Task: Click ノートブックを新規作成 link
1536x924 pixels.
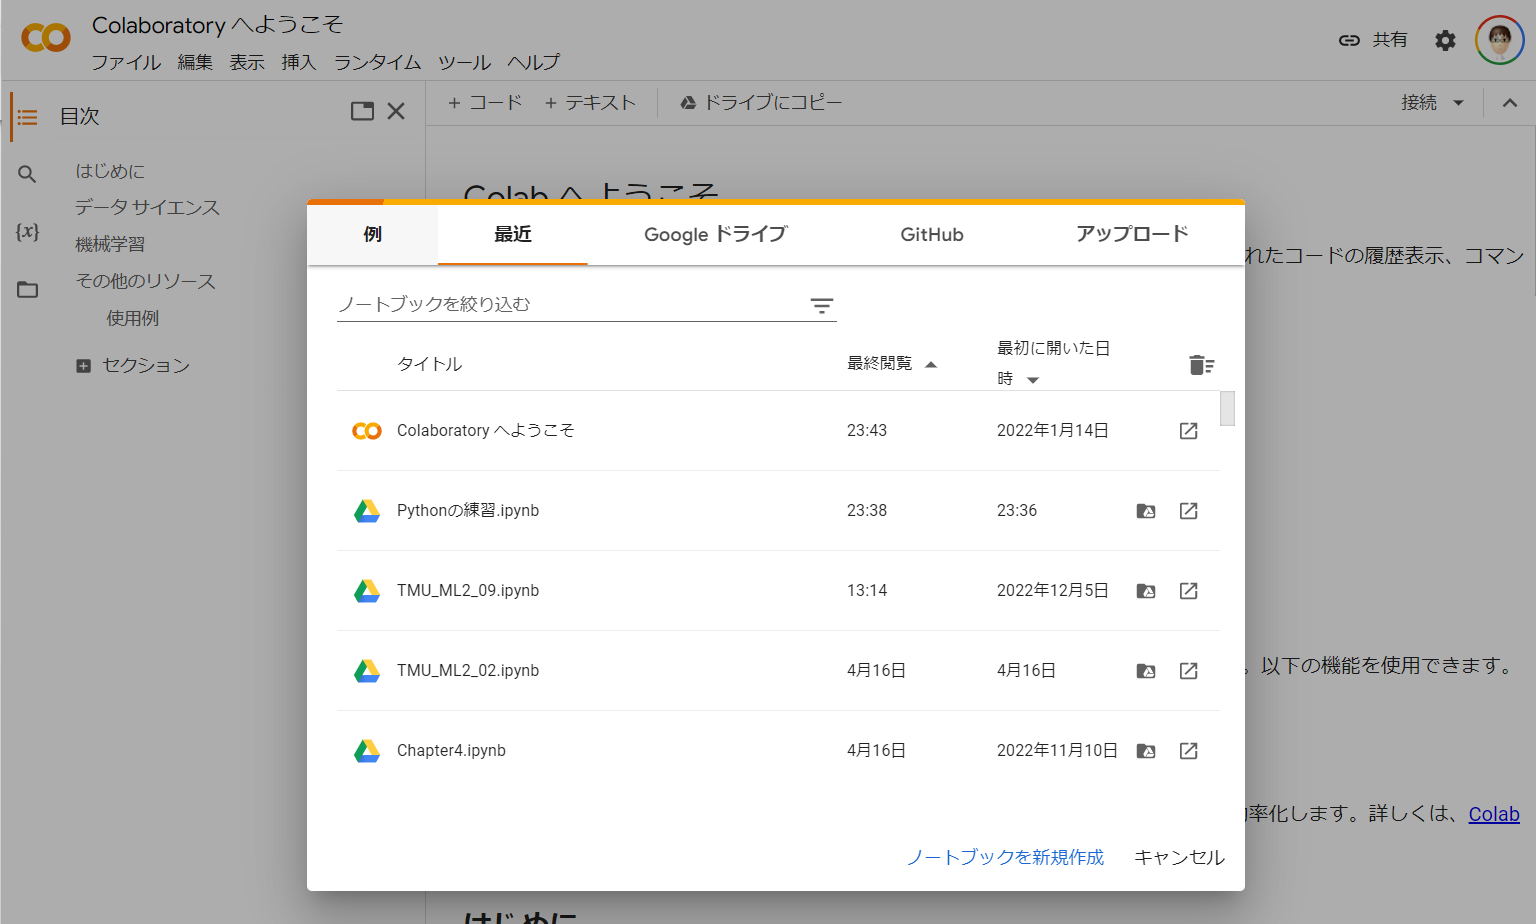Action: click(1005, 857)
